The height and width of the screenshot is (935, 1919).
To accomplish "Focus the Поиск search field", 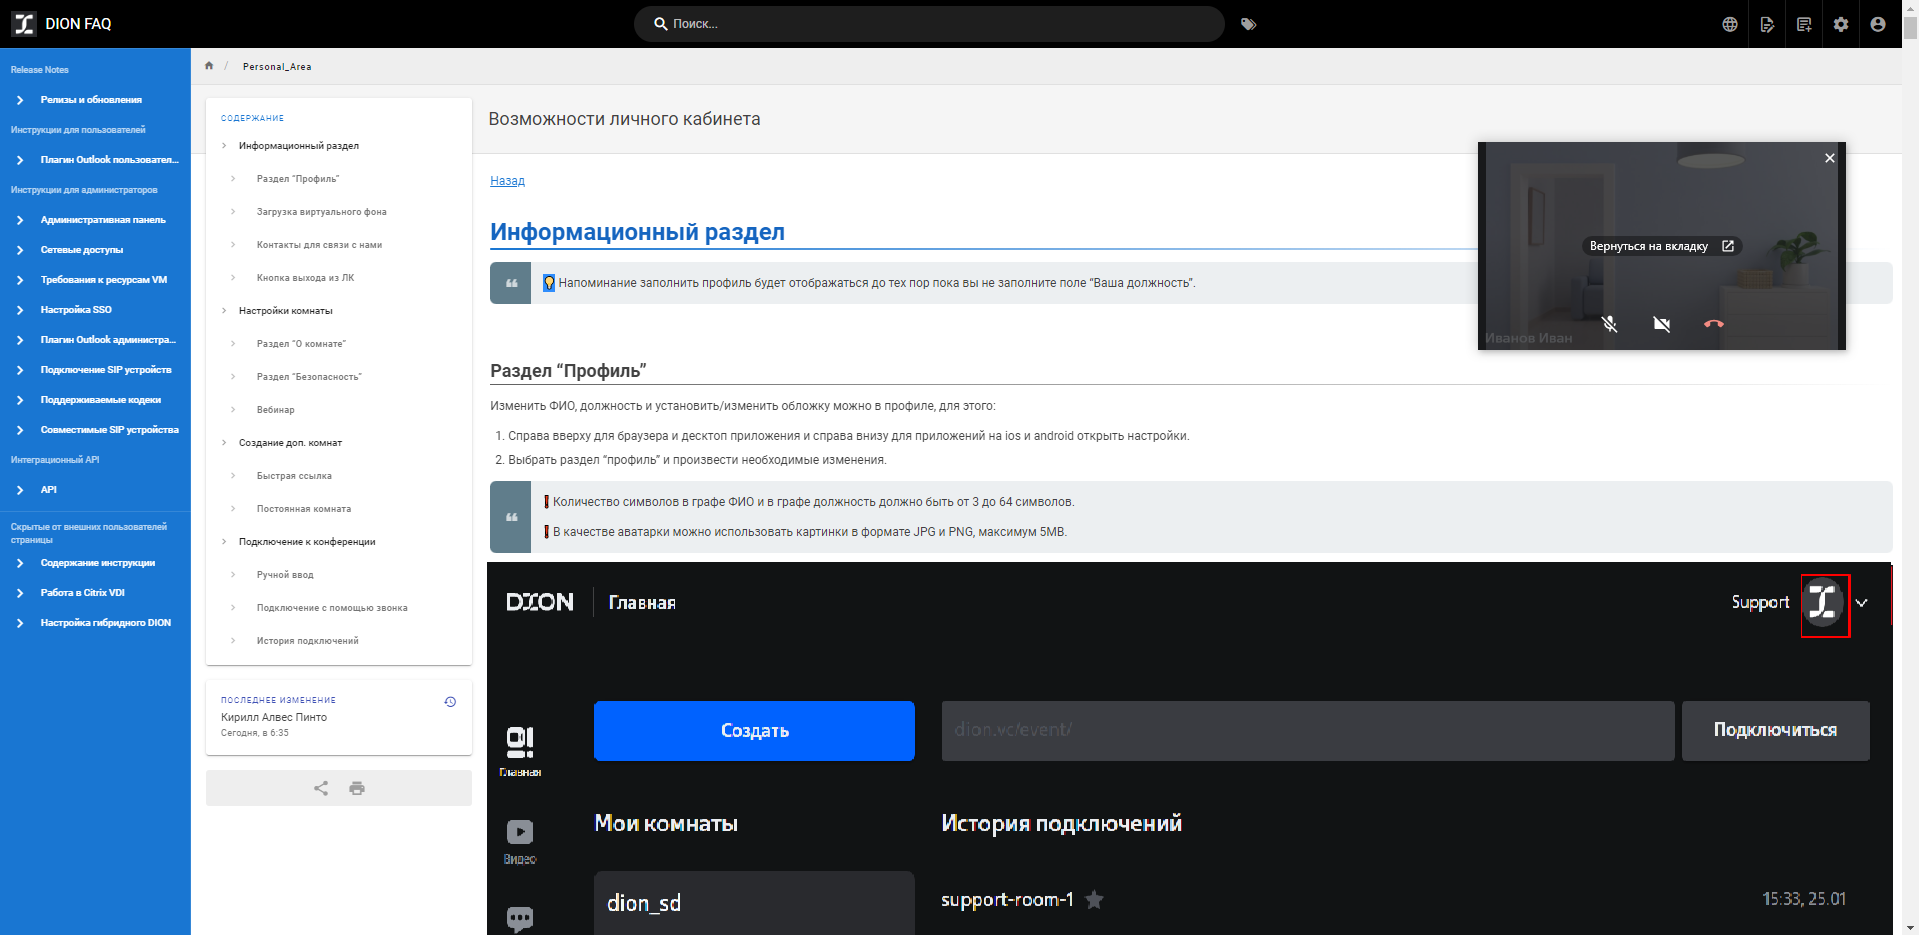I will (x=929, y=24).
